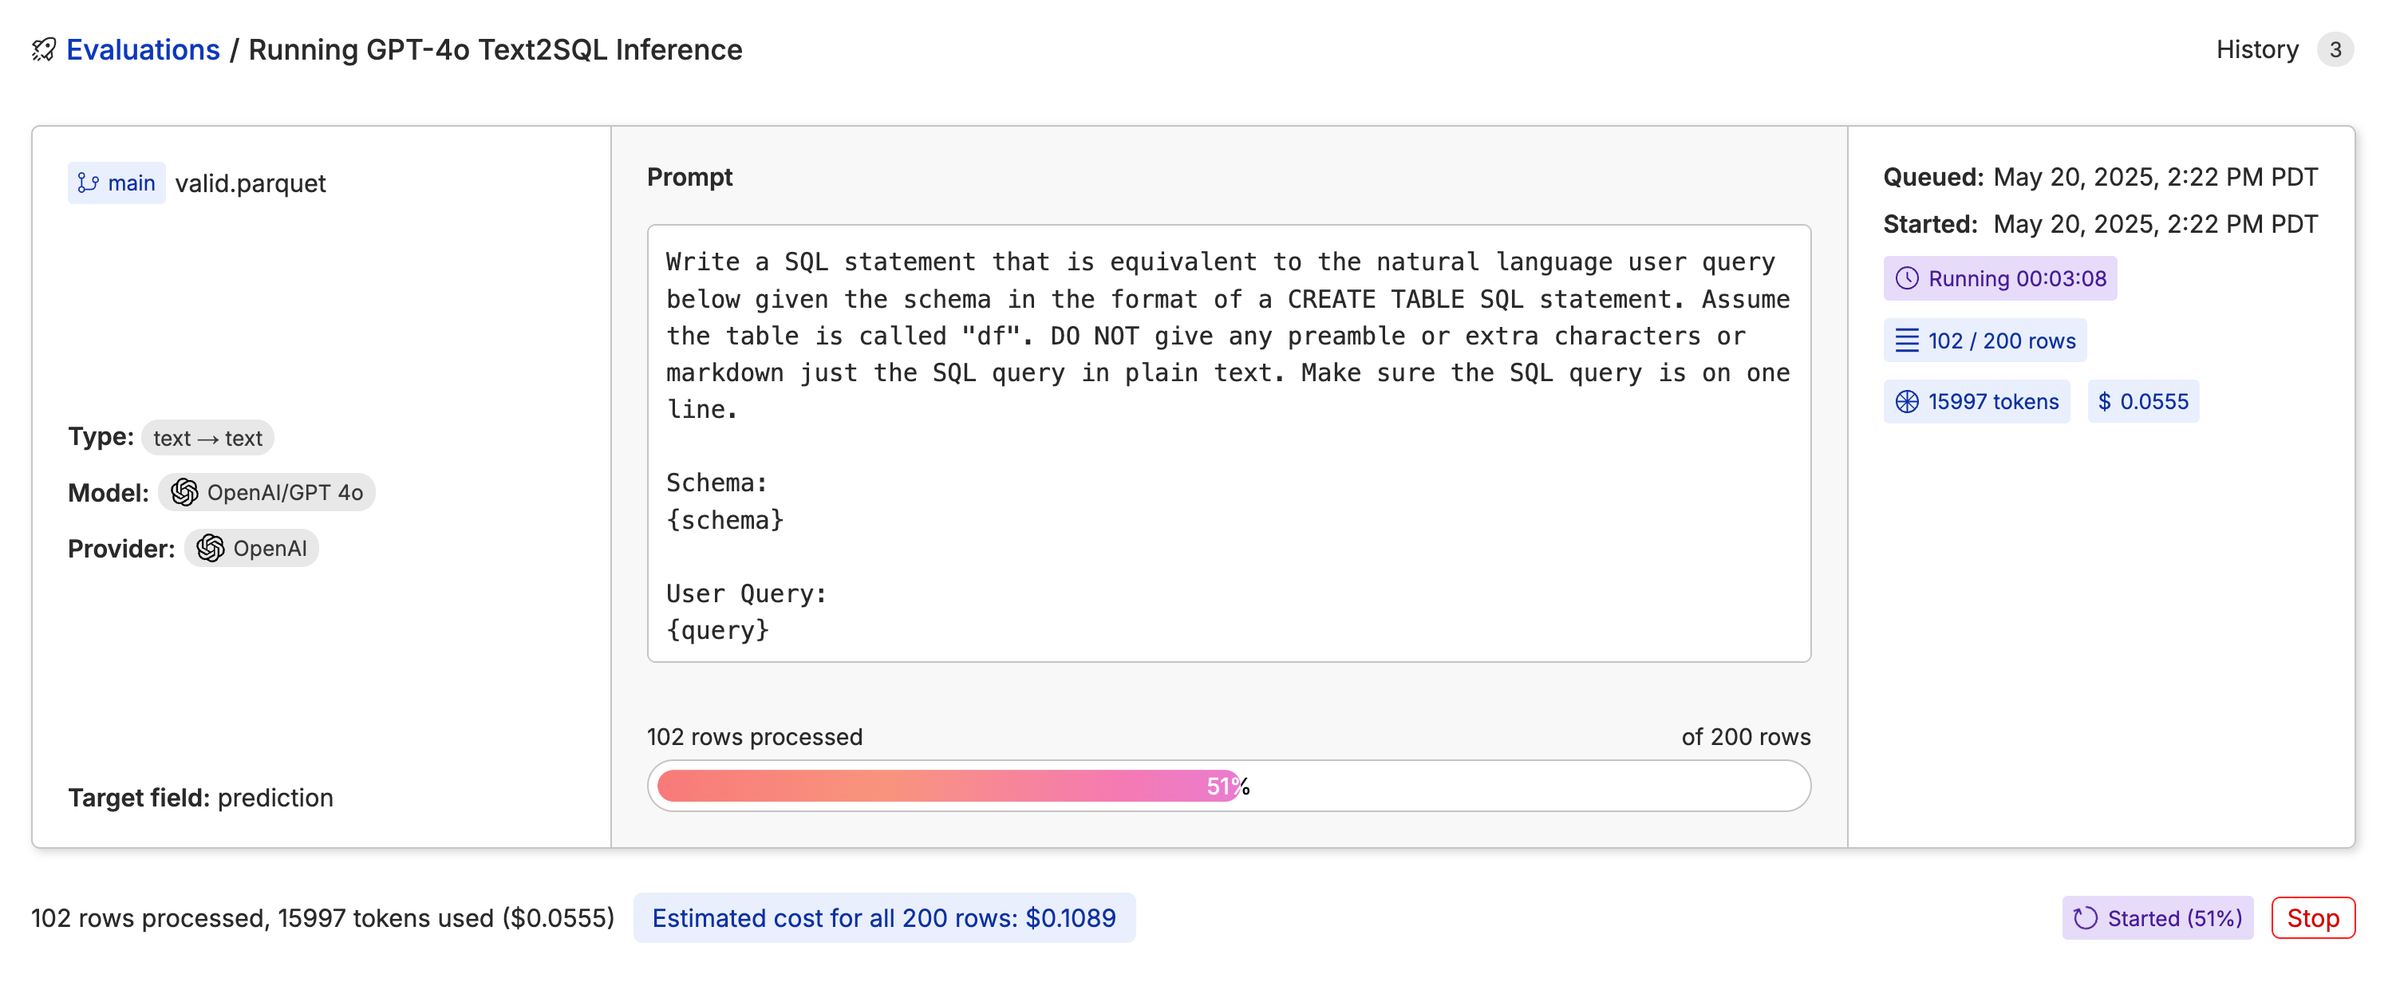Click the branch icon on the main badge

pyautogui.click(x=89, y=182)
